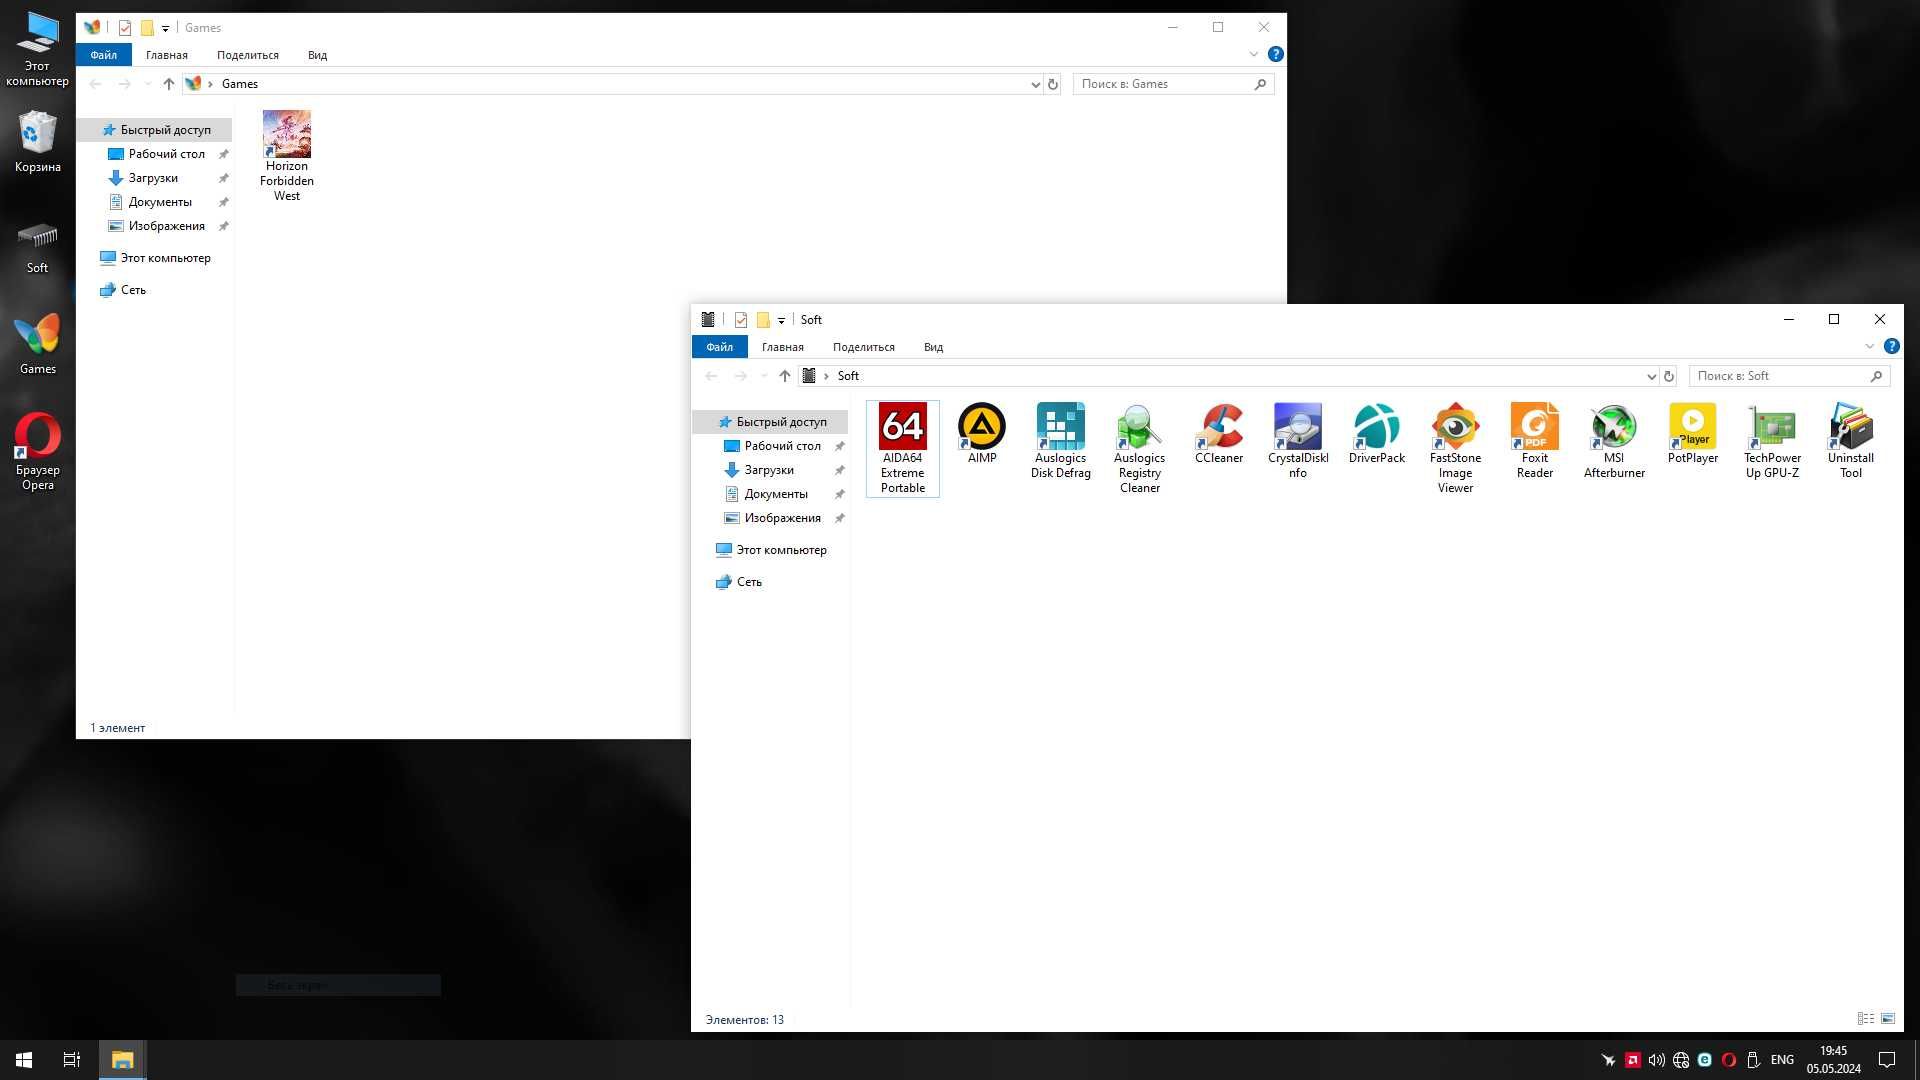Select the MSI Afterburner shortcut
Viewport: 1920px width, 1080px height.
coord(1613,441)
